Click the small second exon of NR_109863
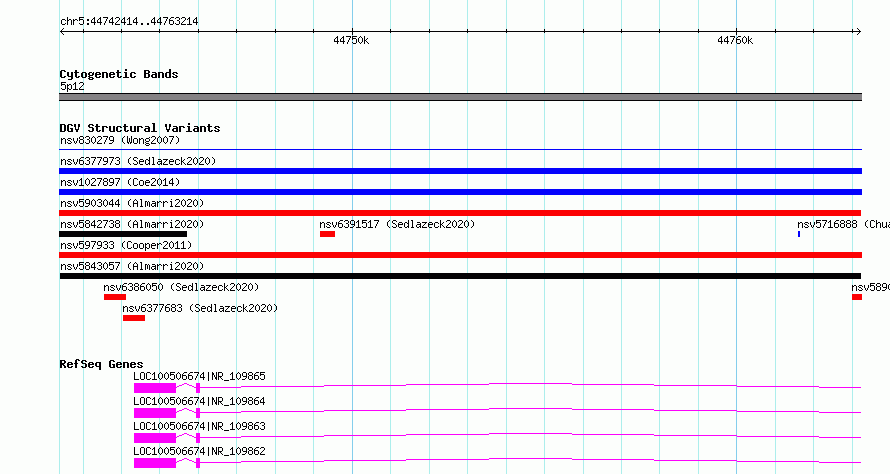 click(x=198, y=438)
